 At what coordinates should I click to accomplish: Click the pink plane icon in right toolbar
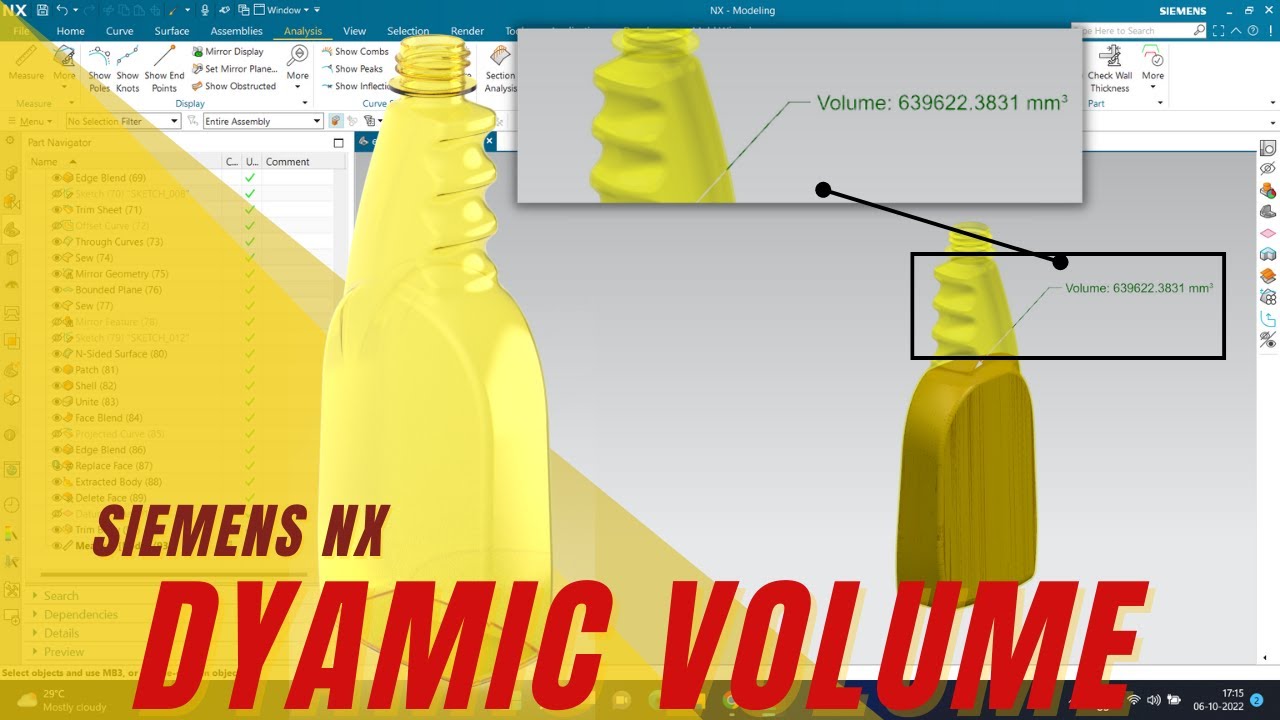pos(1268,233)
